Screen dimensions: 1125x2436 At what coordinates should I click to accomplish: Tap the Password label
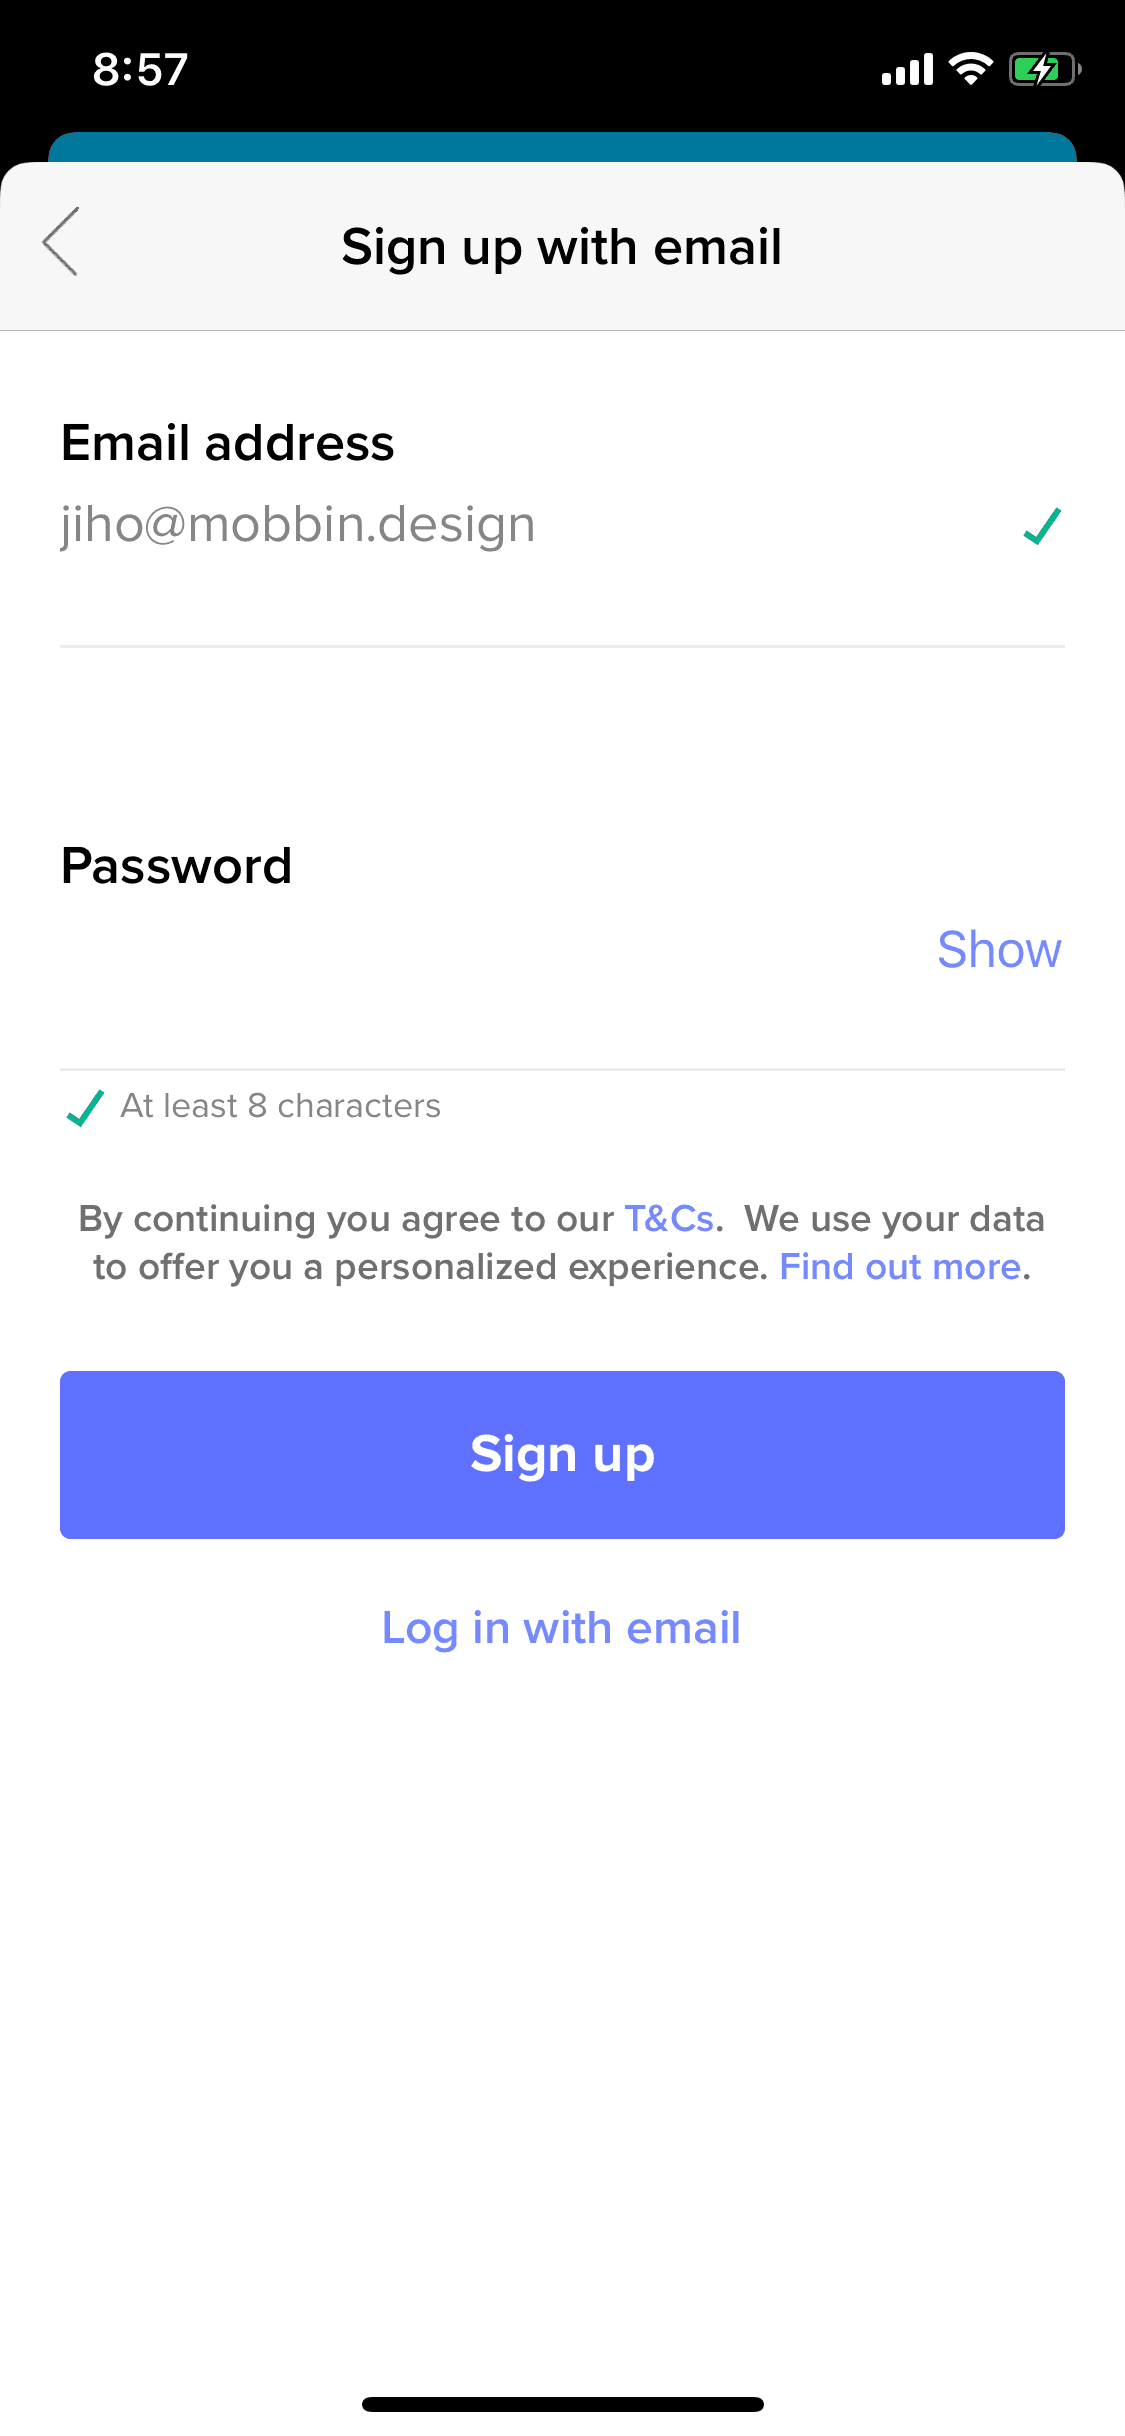click(x=176, y=866)
